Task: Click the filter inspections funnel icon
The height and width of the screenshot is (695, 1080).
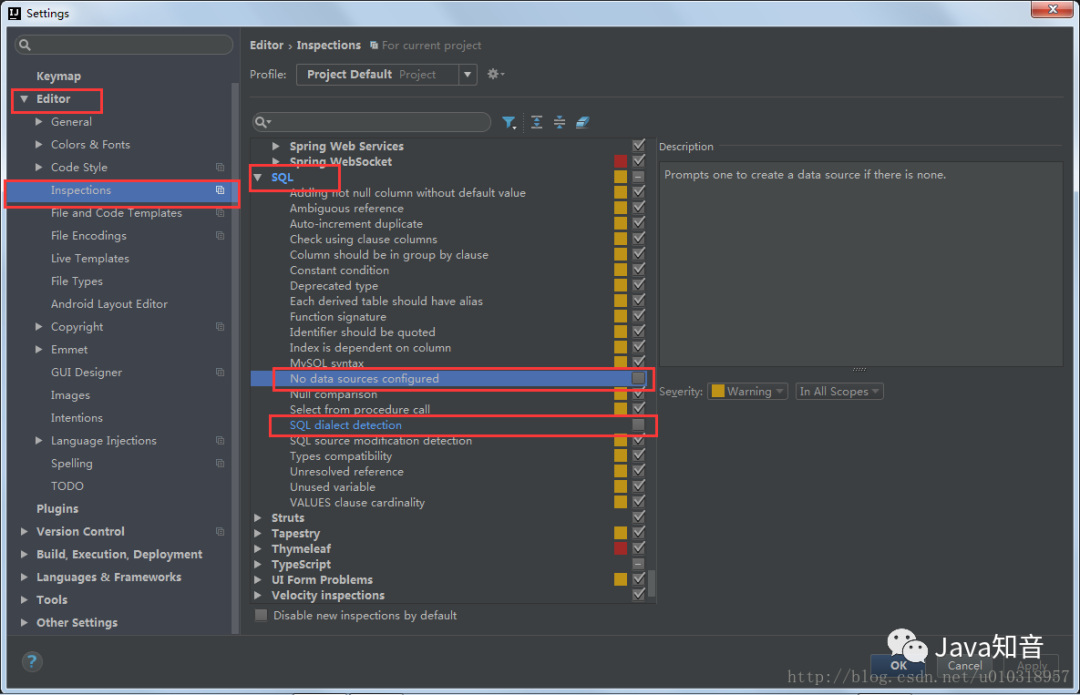Action: pyautogui.click(x=508, y=123)
